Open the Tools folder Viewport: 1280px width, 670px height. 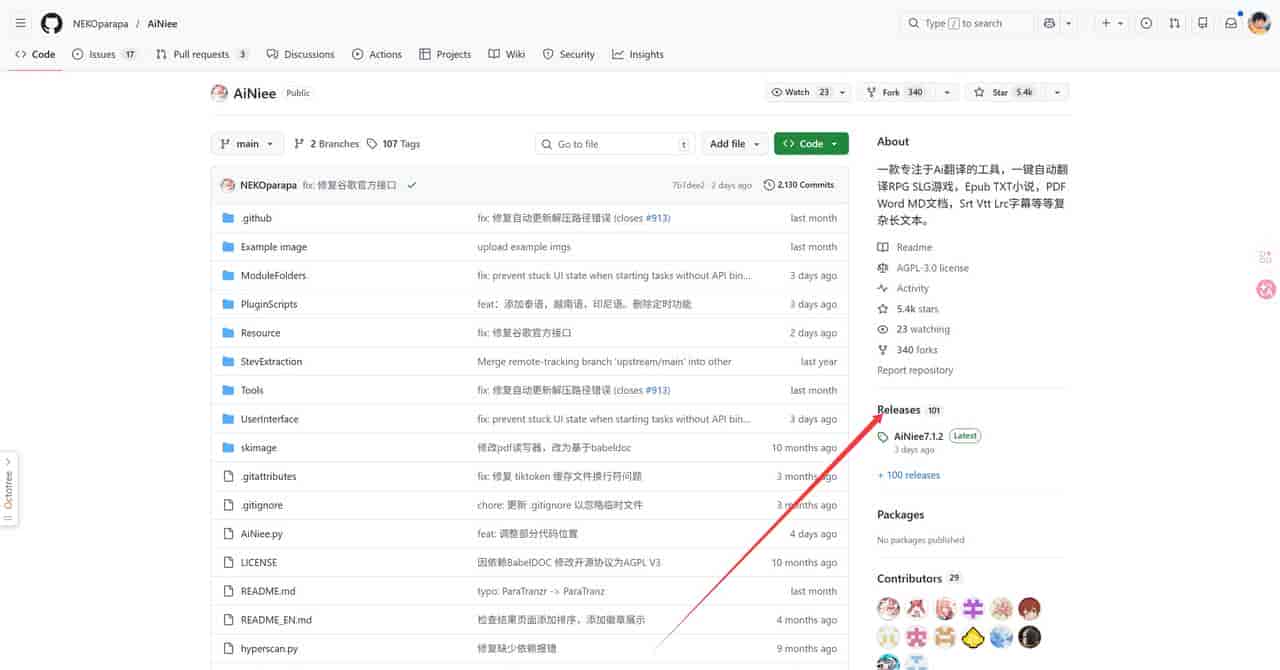point(252,390)
